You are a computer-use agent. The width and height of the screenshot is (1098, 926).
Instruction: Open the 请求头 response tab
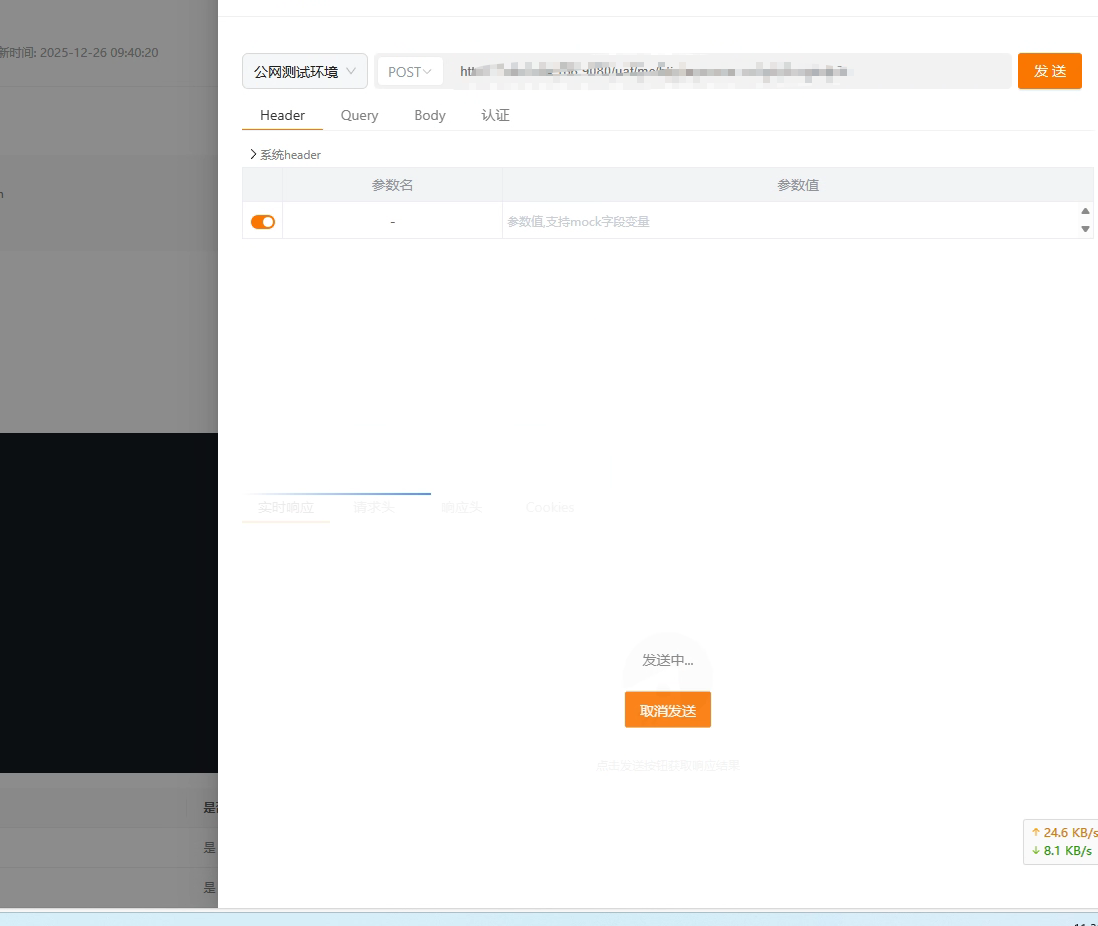374,507
